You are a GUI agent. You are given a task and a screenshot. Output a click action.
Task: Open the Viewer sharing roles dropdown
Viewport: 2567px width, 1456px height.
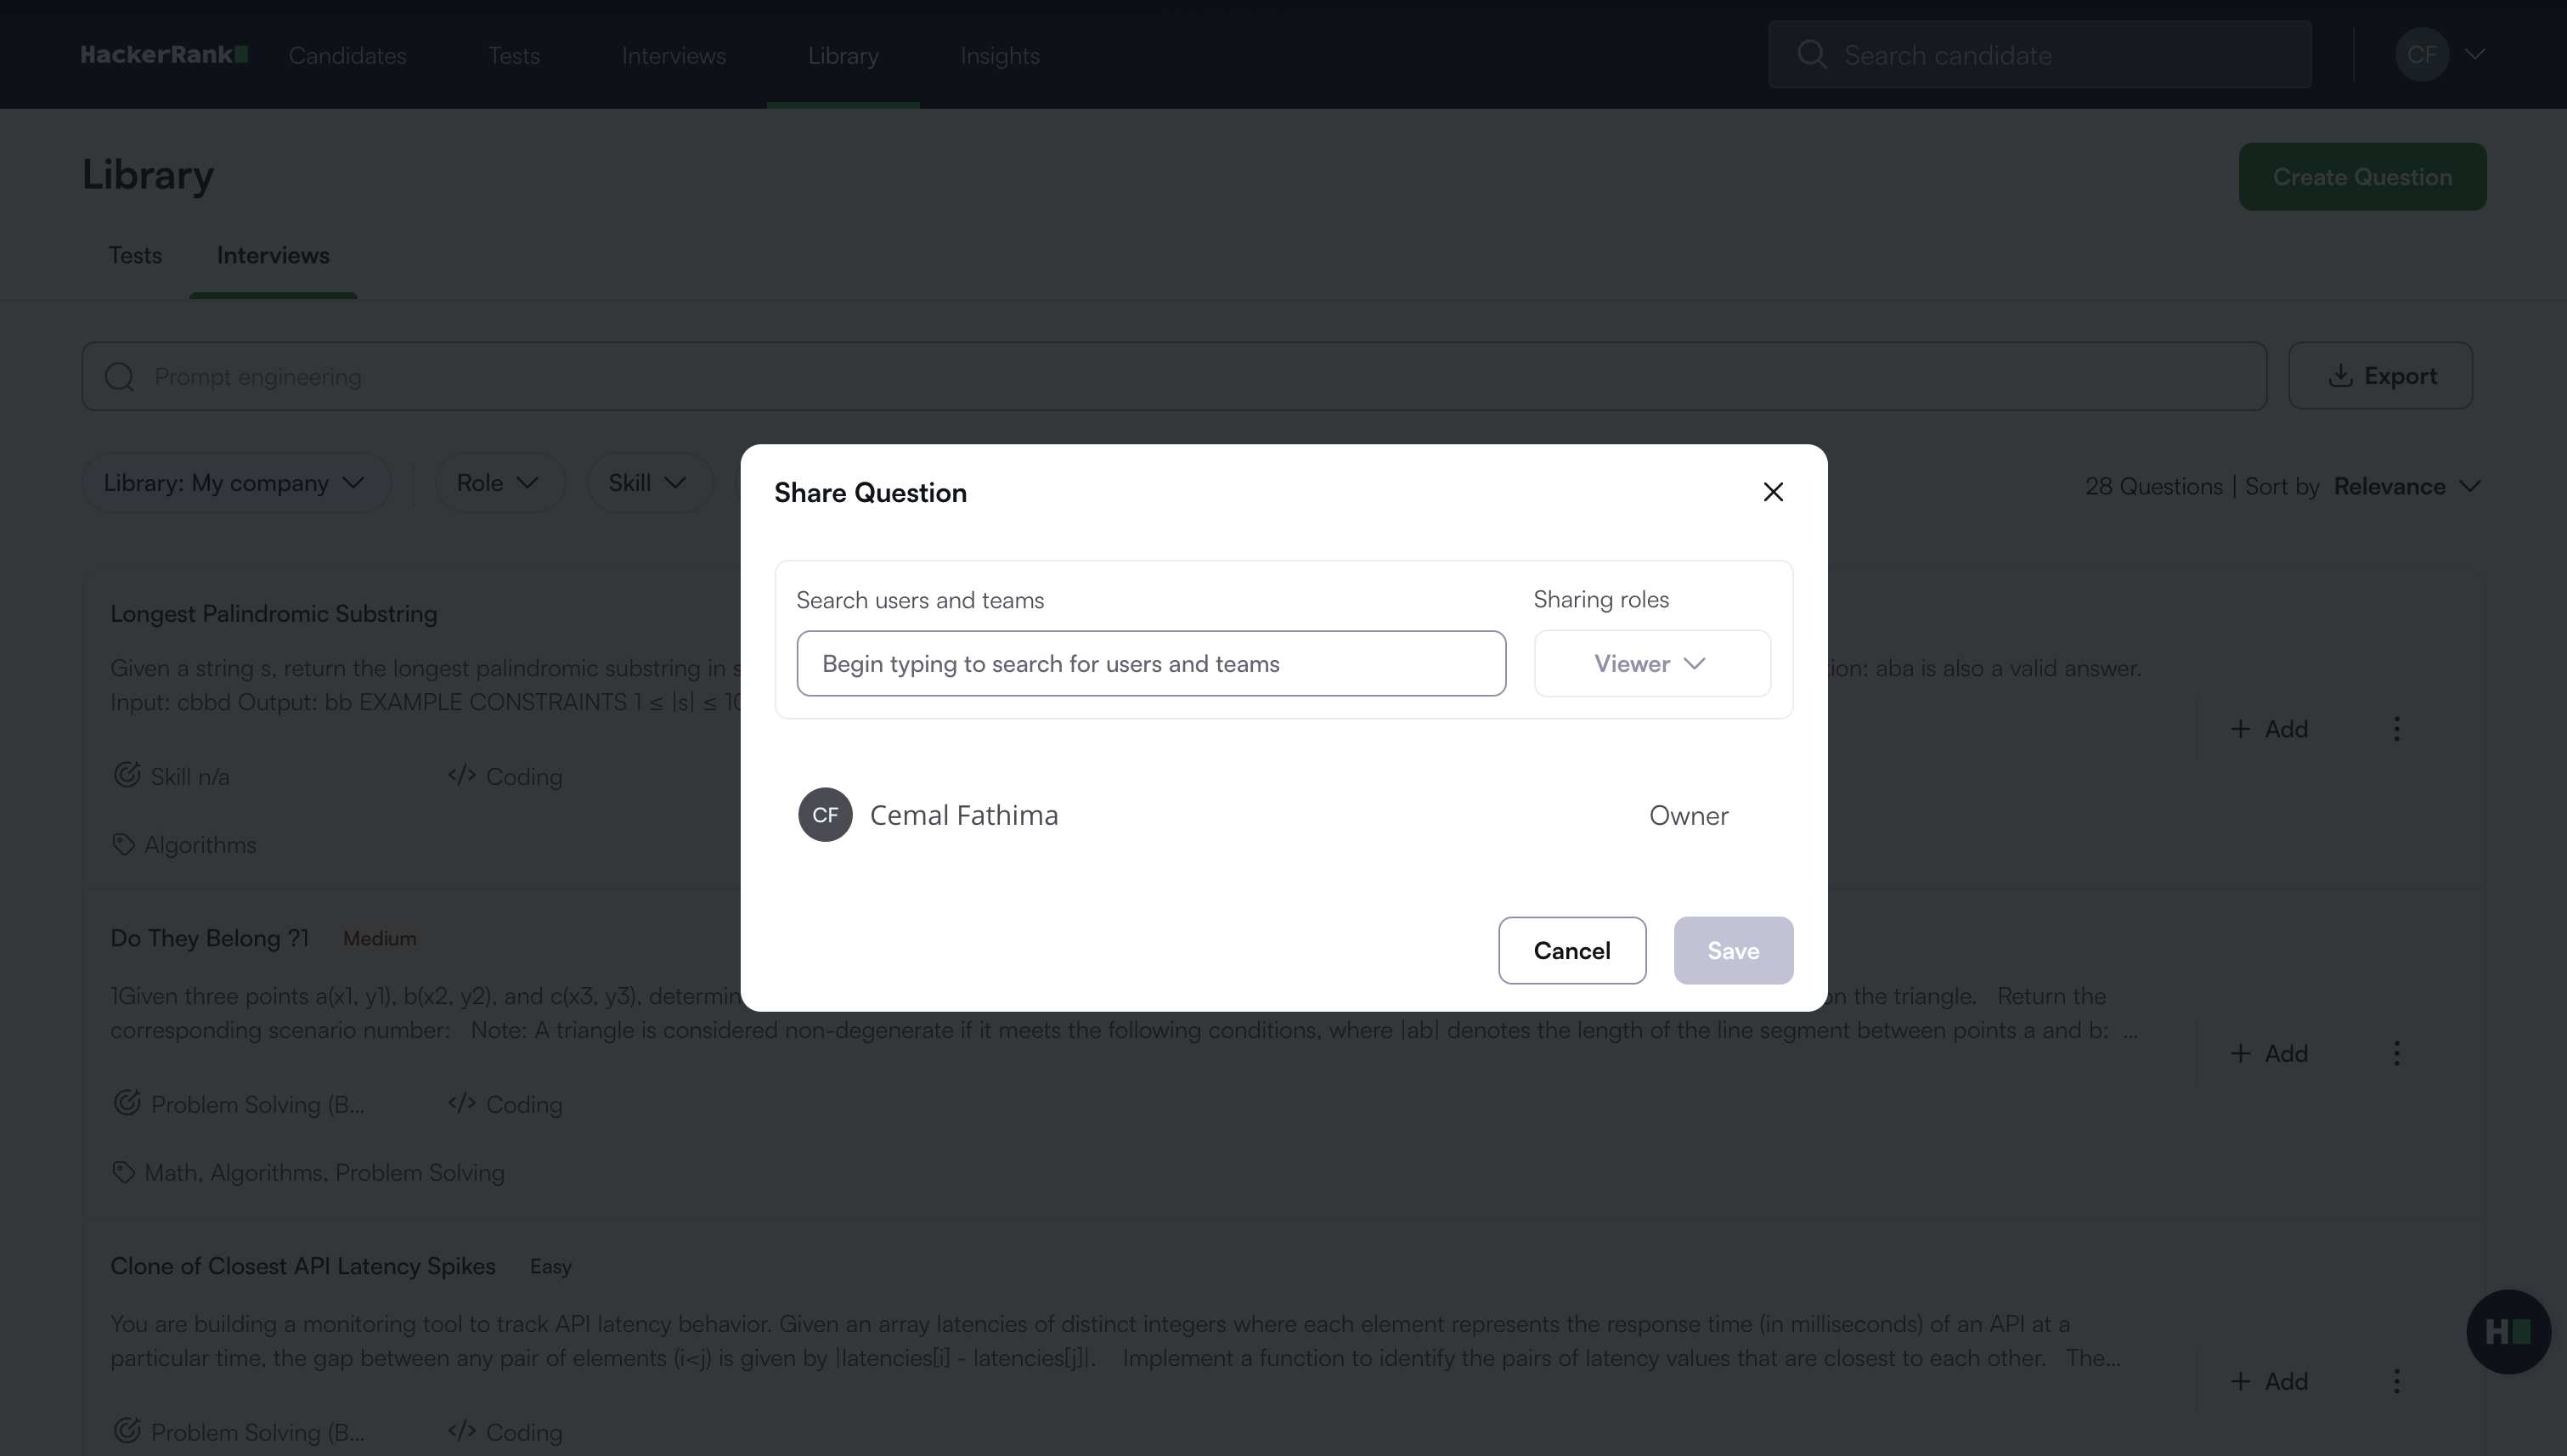(x=1652, y=664)
